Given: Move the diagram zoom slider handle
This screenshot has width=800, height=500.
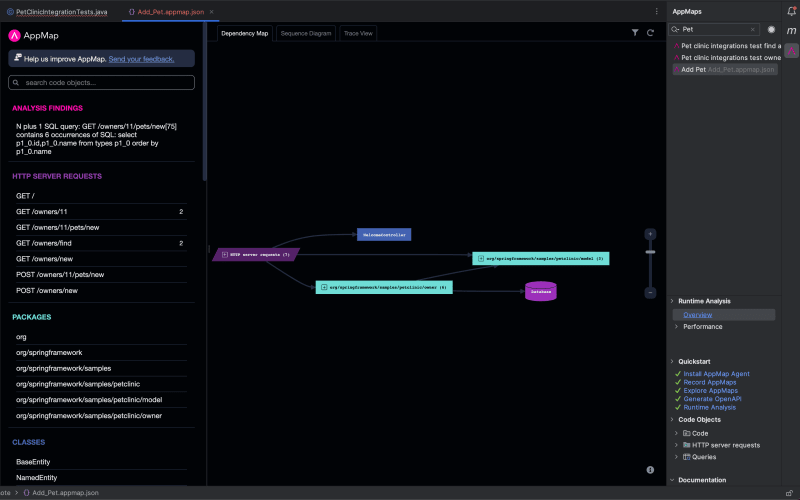Looking at the screenshot, I should (x=650, y=252).
